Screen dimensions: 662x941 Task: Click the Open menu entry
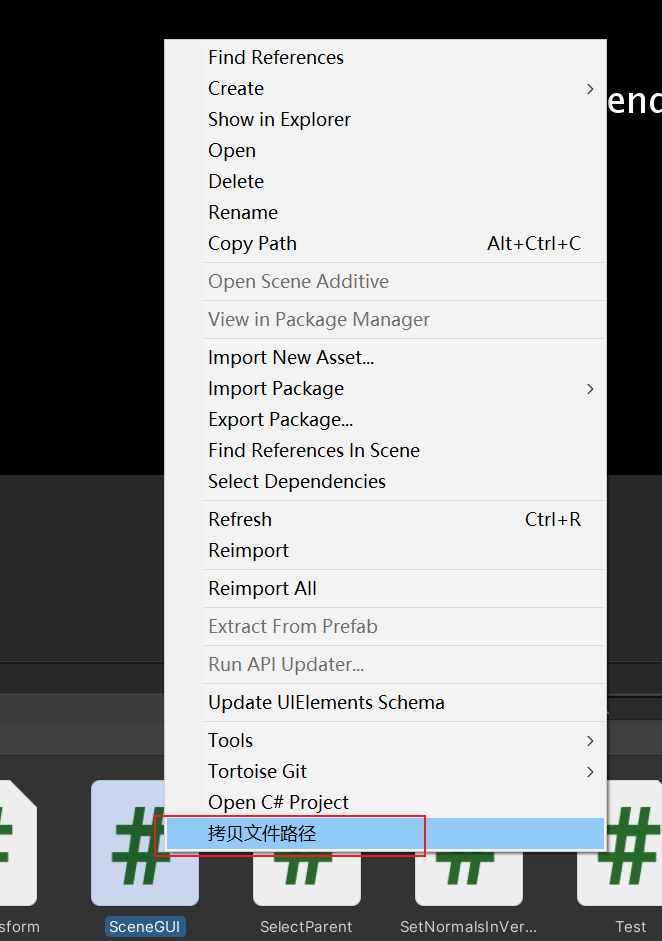click(x=232, y=151)
